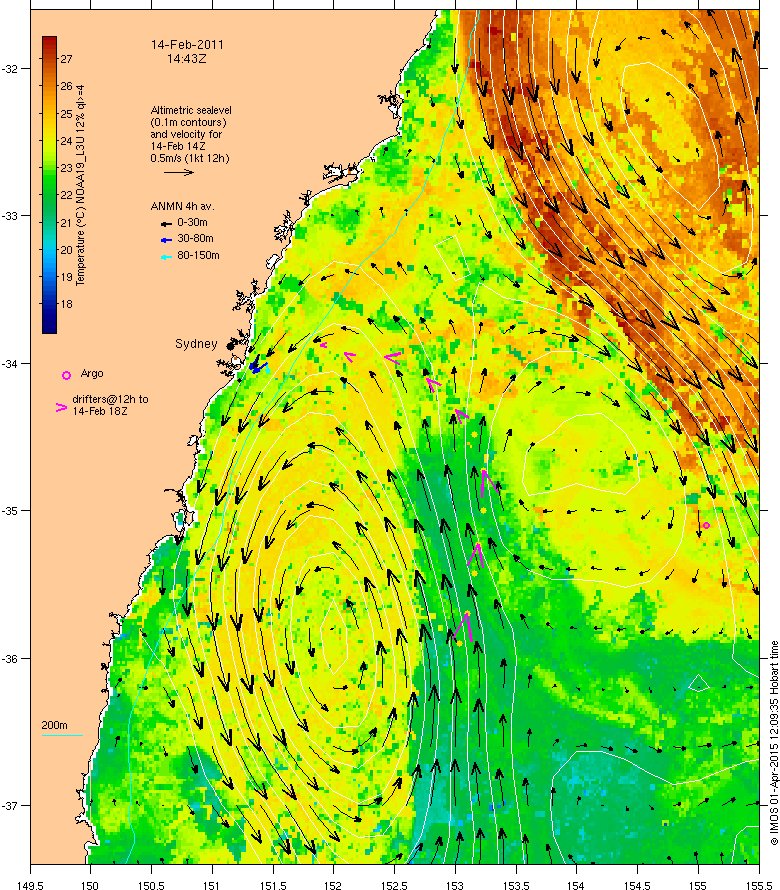Click the 80-150m depth legend label
780x890 pixels.
[x=198, y=255]
